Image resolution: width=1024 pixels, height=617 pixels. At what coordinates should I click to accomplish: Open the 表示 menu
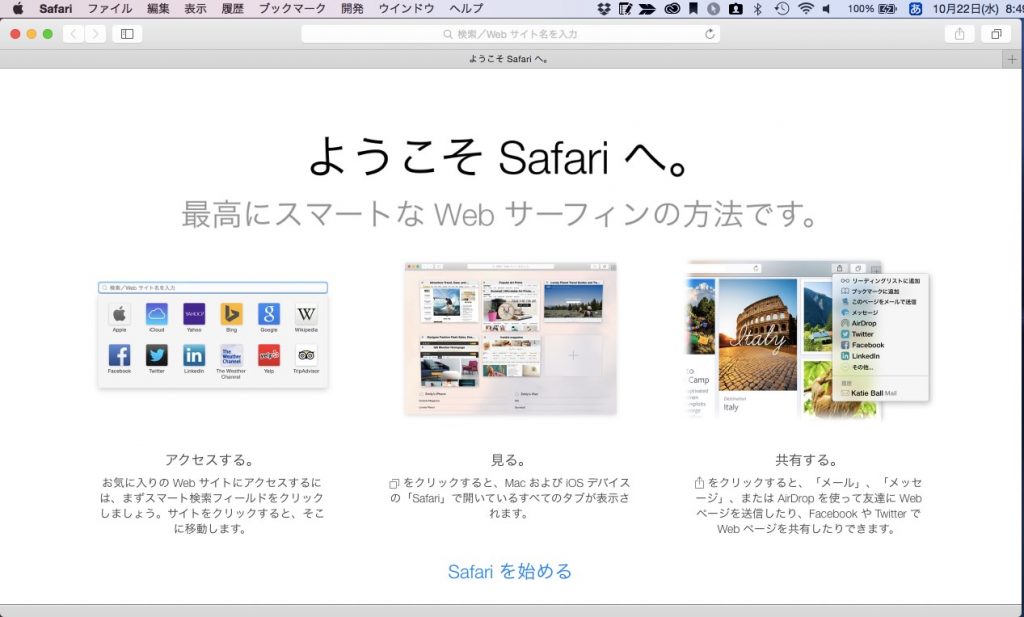coord(195,8)
